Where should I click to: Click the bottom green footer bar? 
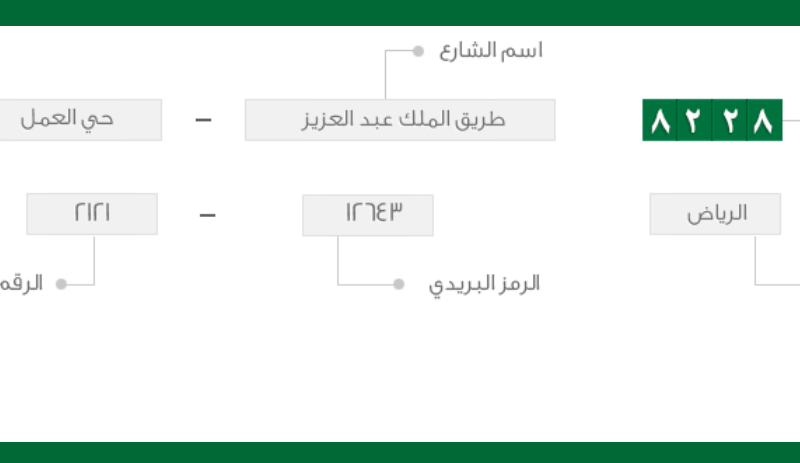click(x=400, y=452)
